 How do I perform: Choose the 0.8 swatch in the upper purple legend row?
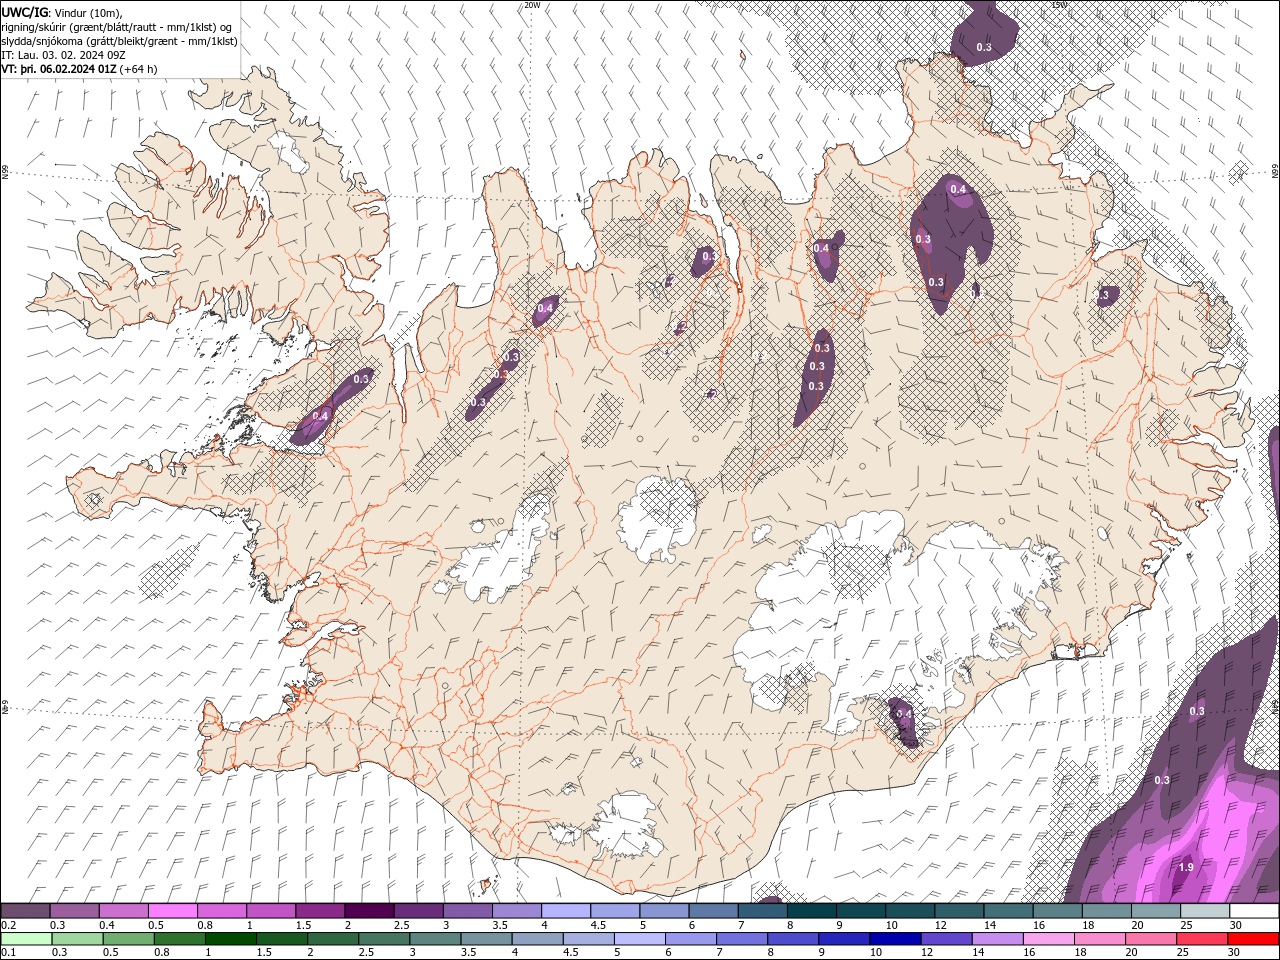click(221, 911)
